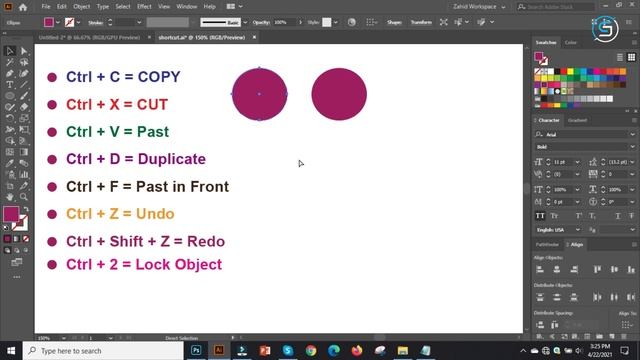
Task: Select the Direct Selection tool (white arrow)
Action: click(x=24, y=51)
